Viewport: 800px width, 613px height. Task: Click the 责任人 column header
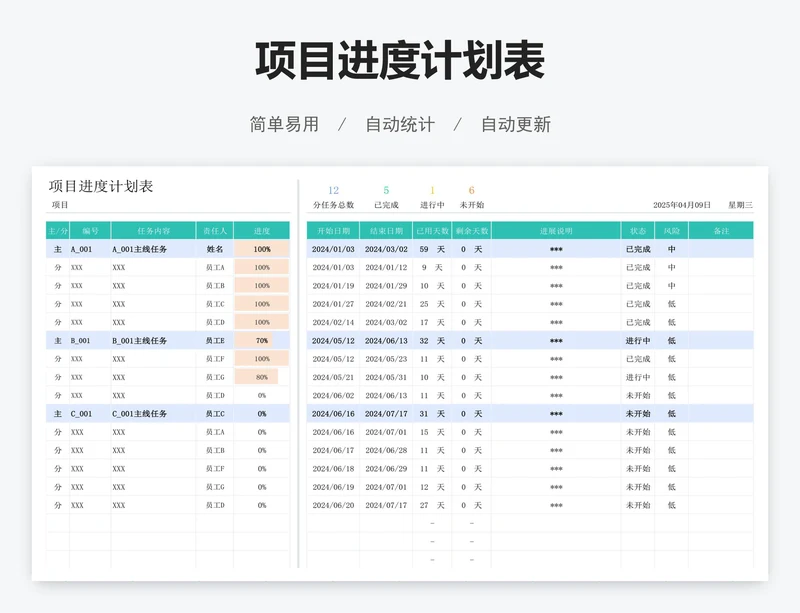click(215, 231)
